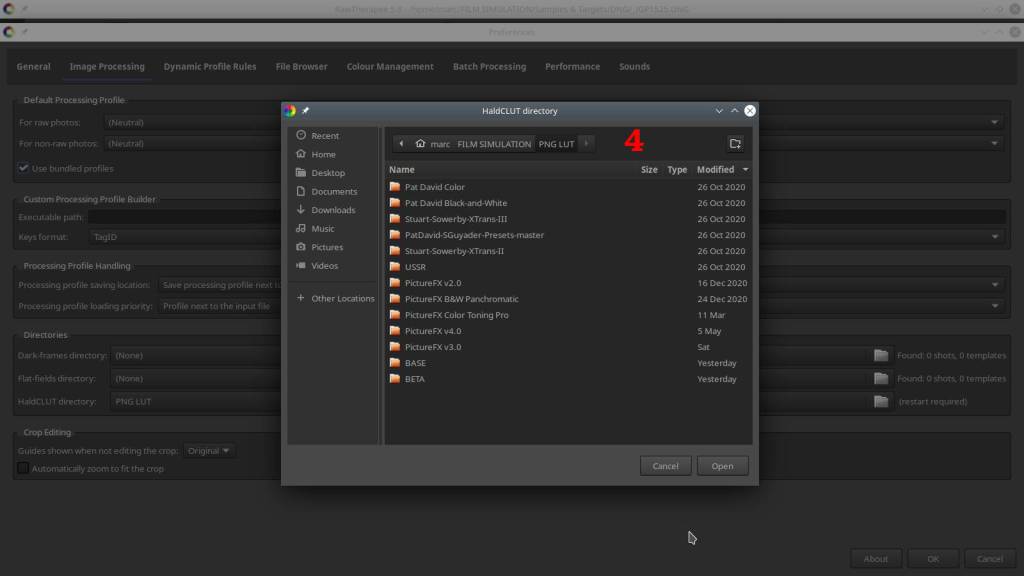Viewport: 1024px width, 576px height.
Task: Switch to the Performance tab
Action: 572,67
